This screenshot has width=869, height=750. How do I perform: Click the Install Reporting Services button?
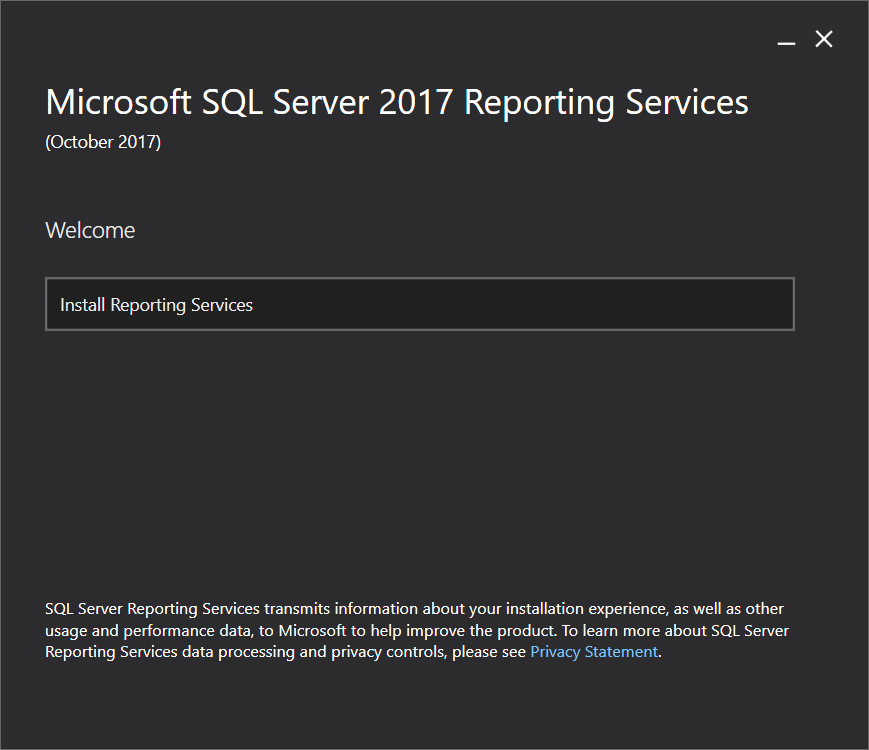click(x=420, y=304)
